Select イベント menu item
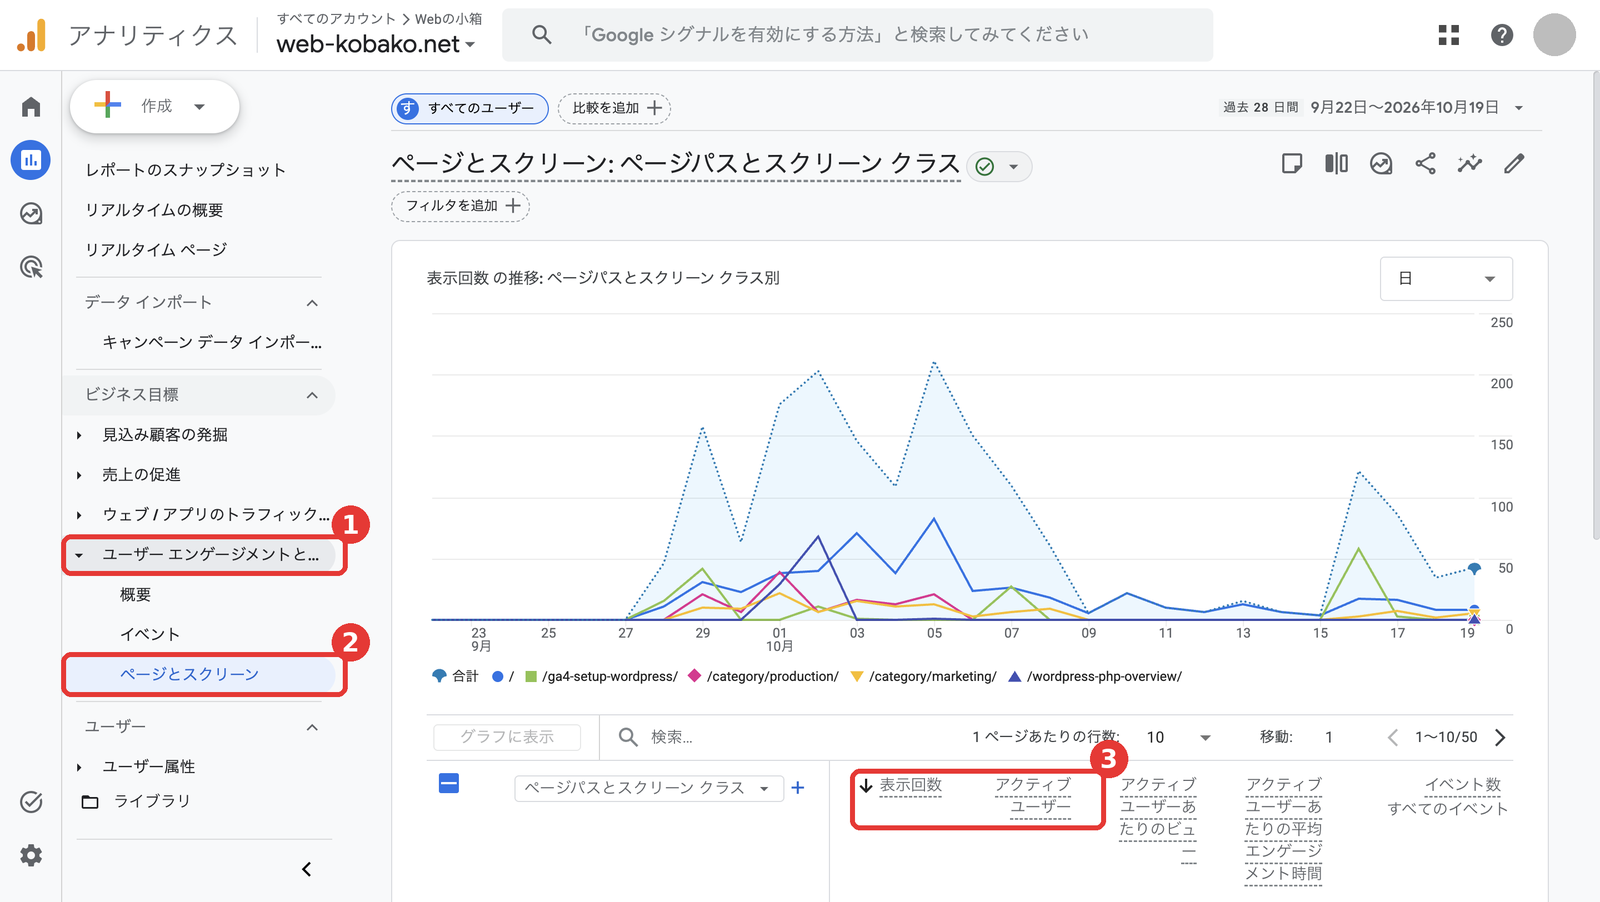 coord(150,635)
